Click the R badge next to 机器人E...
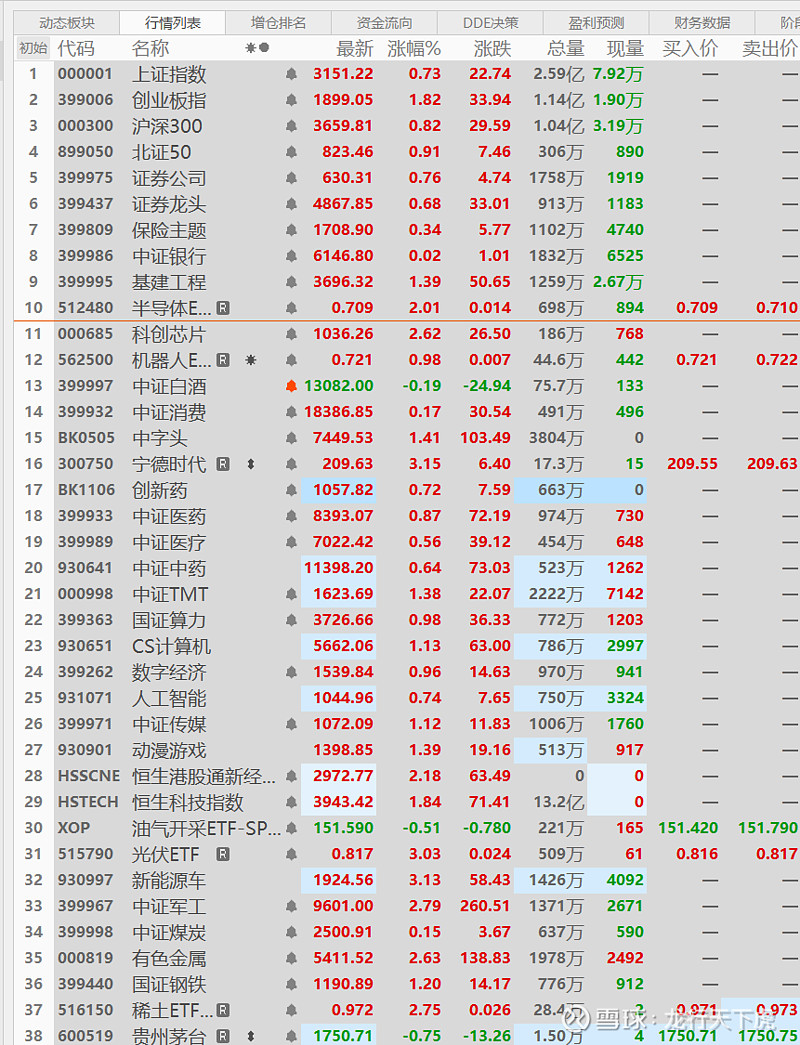 click(223, 360)
